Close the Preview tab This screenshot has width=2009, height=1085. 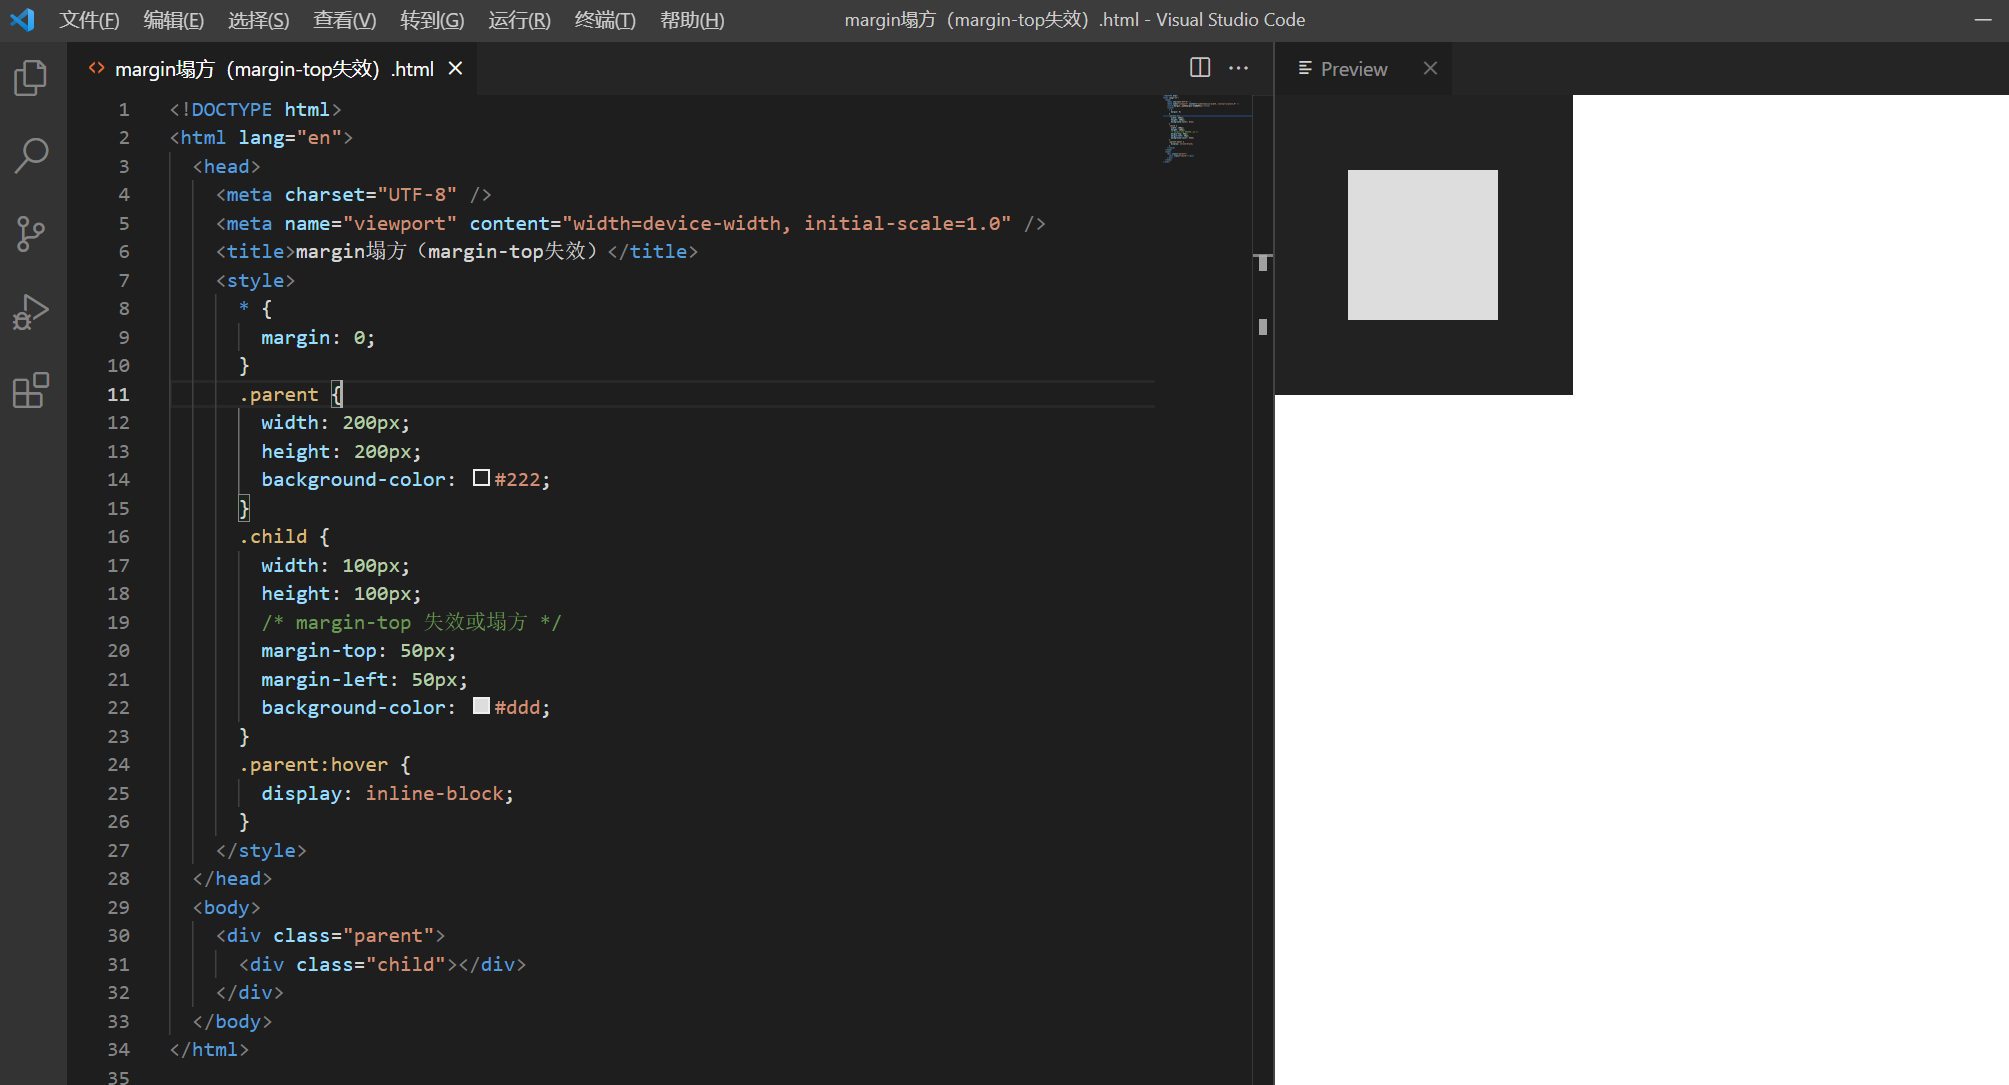[x=1430, y=68]
